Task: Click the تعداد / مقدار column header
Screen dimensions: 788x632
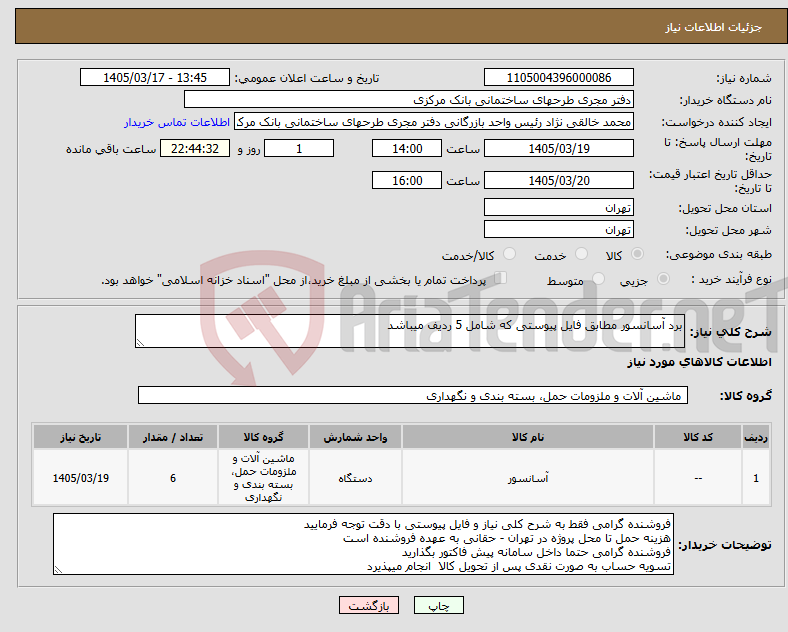Action: (173, 437)
